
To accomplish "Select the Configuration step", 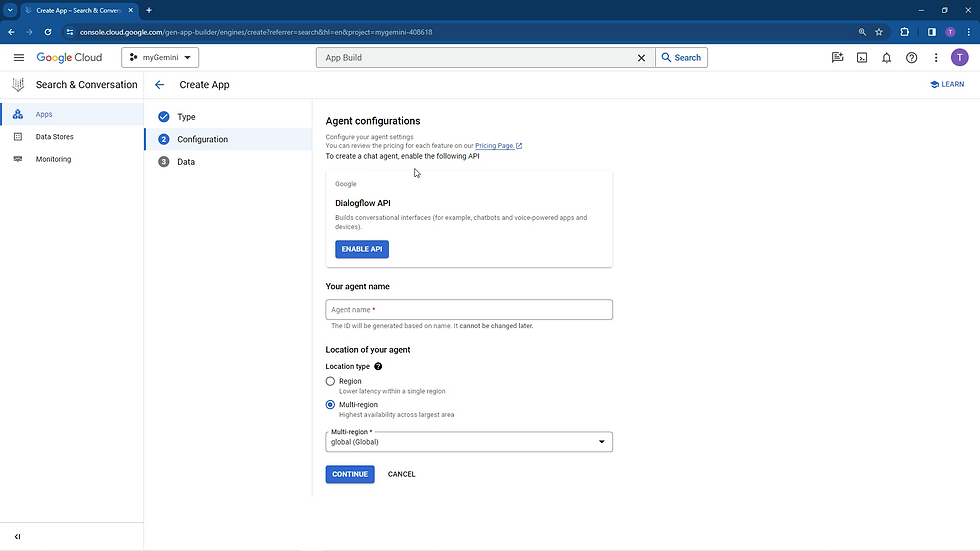I will (x=228, y=139).
